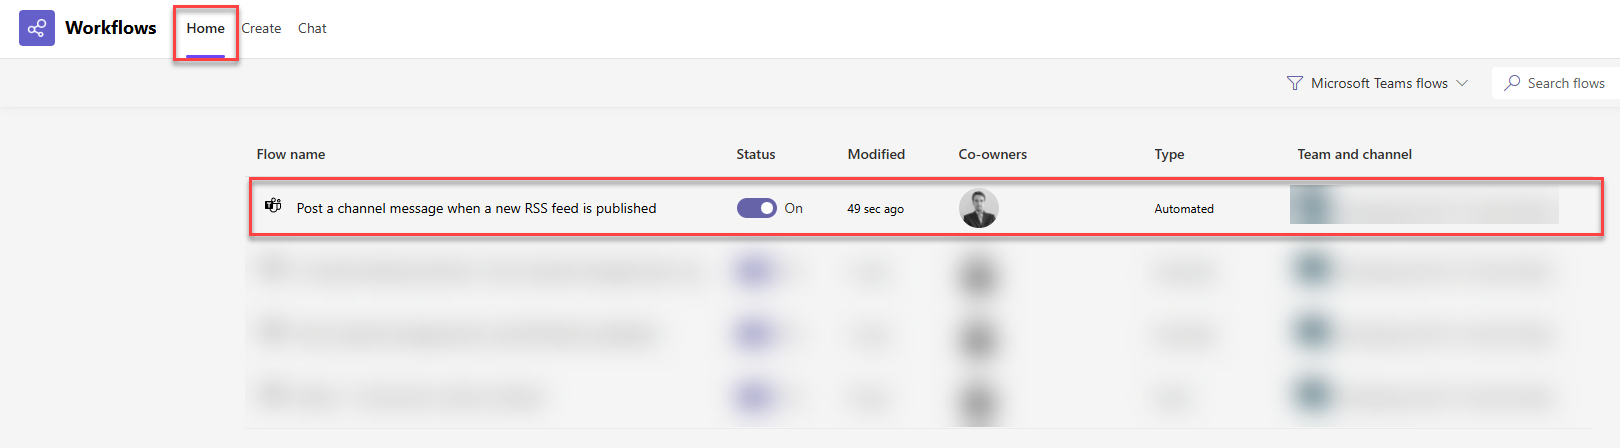Focus the Search flows input field
Image resolution: width=1620 pixels, height=448 pixels.
[1565, 83]
